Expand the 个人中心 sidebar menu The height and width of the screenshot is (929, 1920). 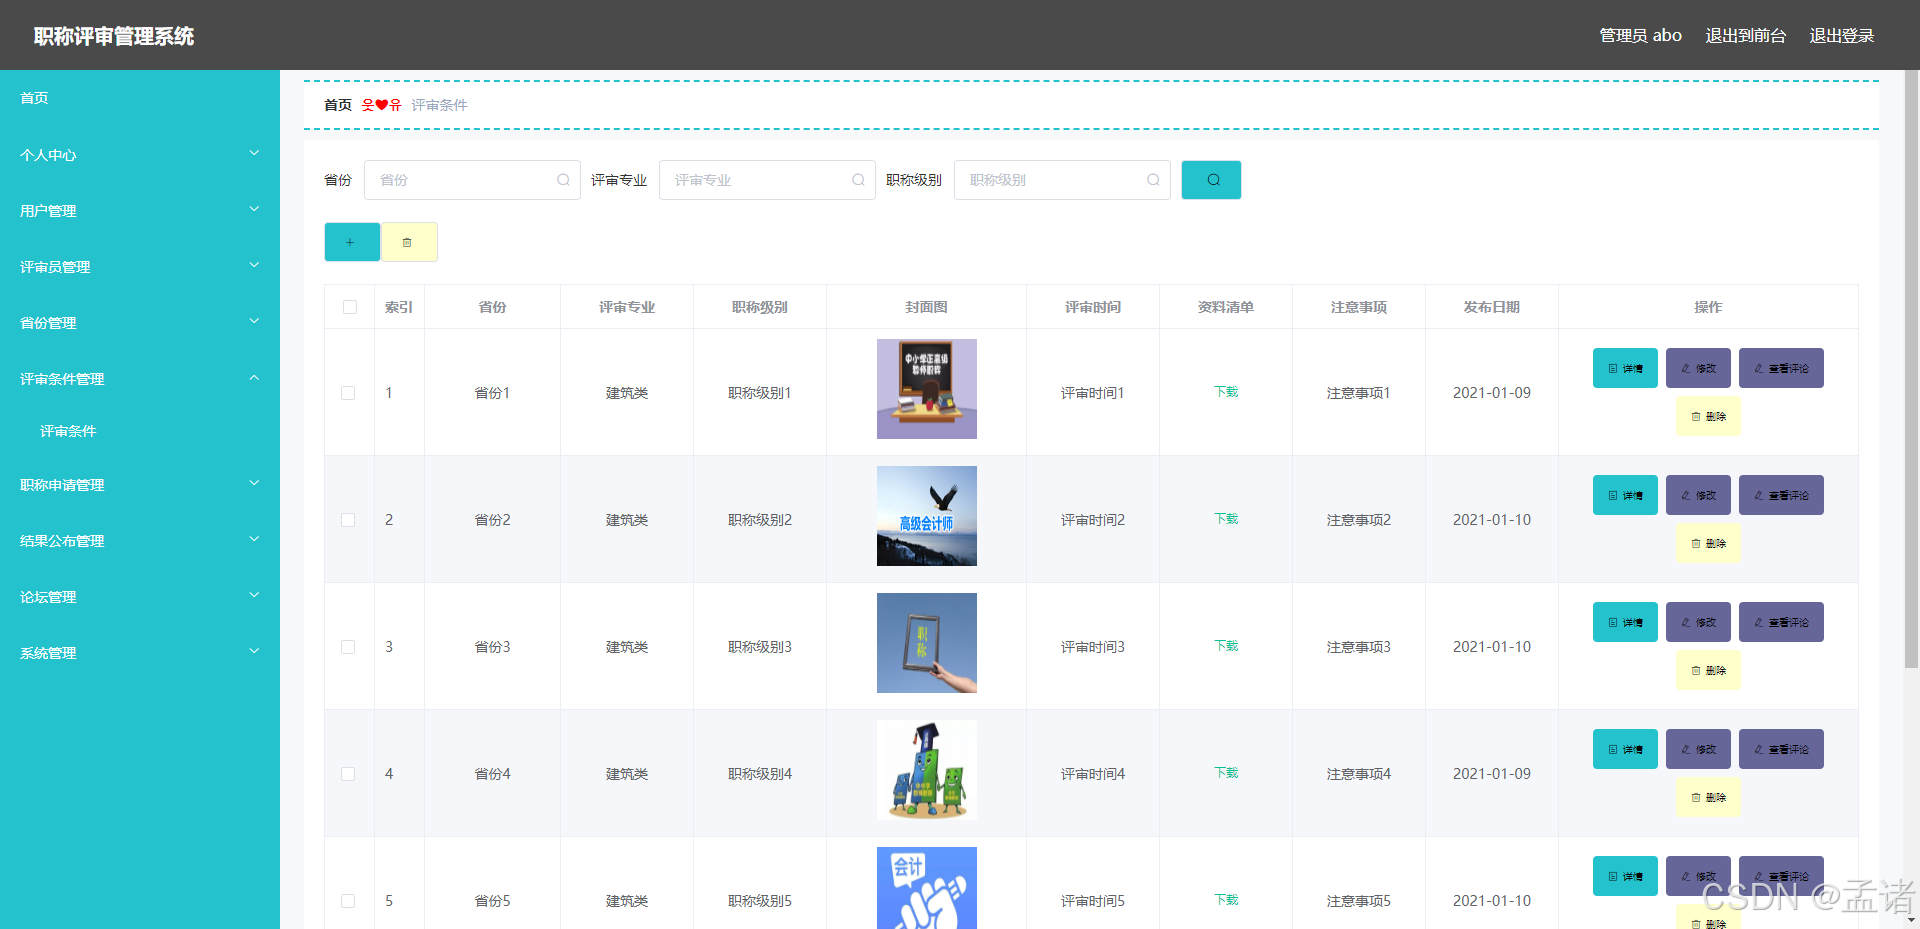click(140, 155)
